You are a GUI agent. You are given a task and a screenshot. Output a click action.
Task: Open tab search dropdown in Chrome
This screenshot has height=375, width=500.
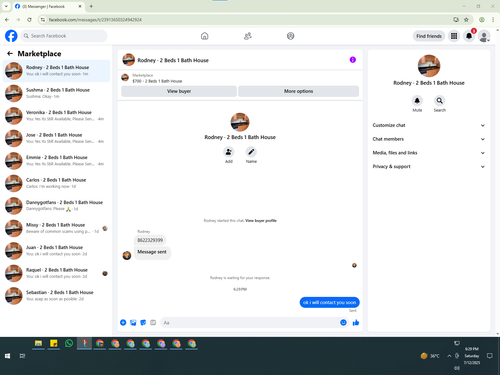(6, 6)
